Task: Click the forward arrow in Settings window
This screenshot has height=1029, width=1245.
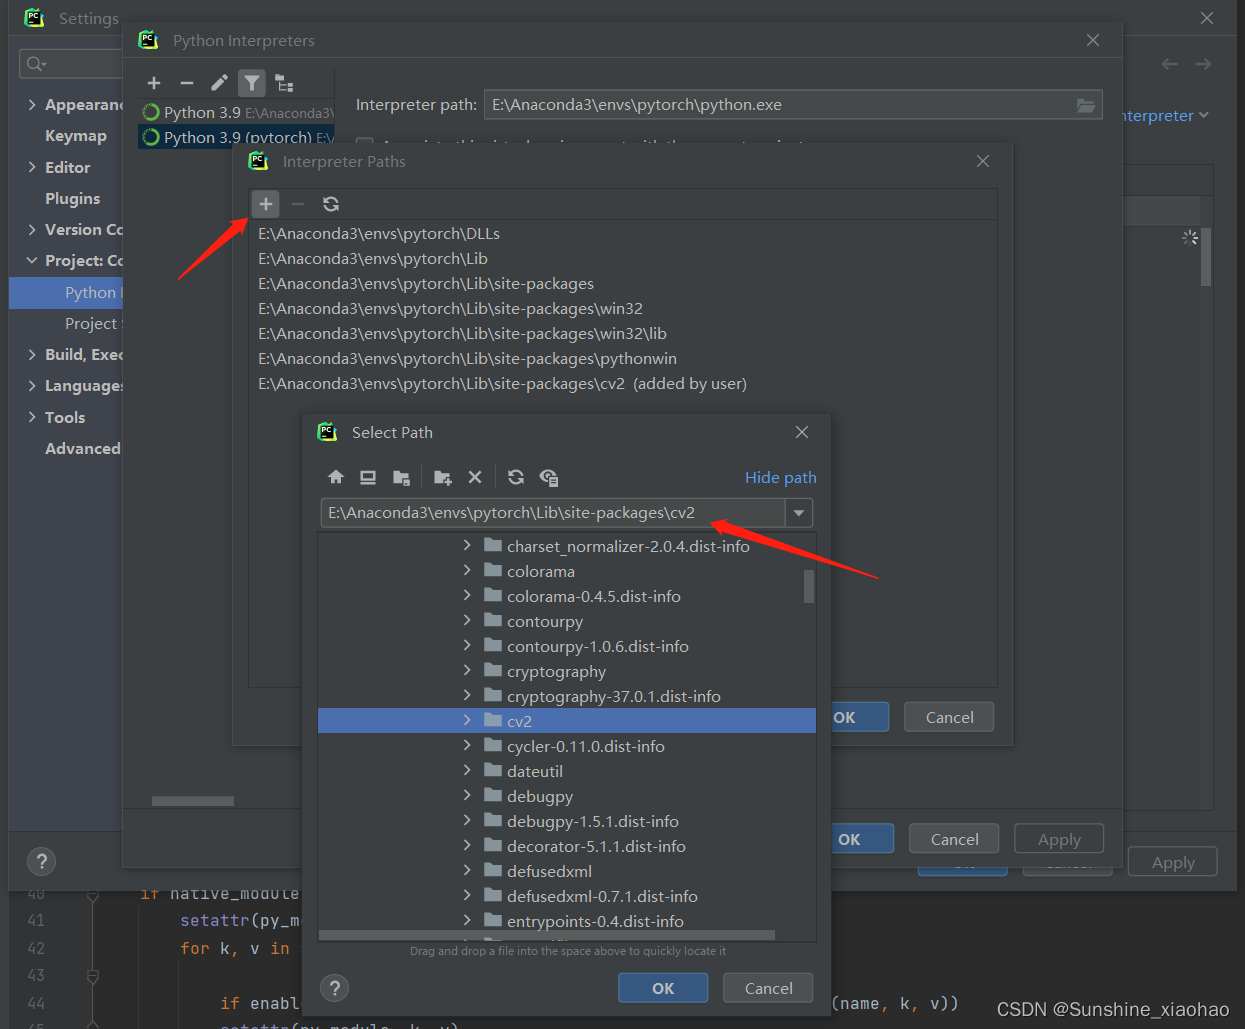Action: pyautogui.click(x=1203, y=64)
